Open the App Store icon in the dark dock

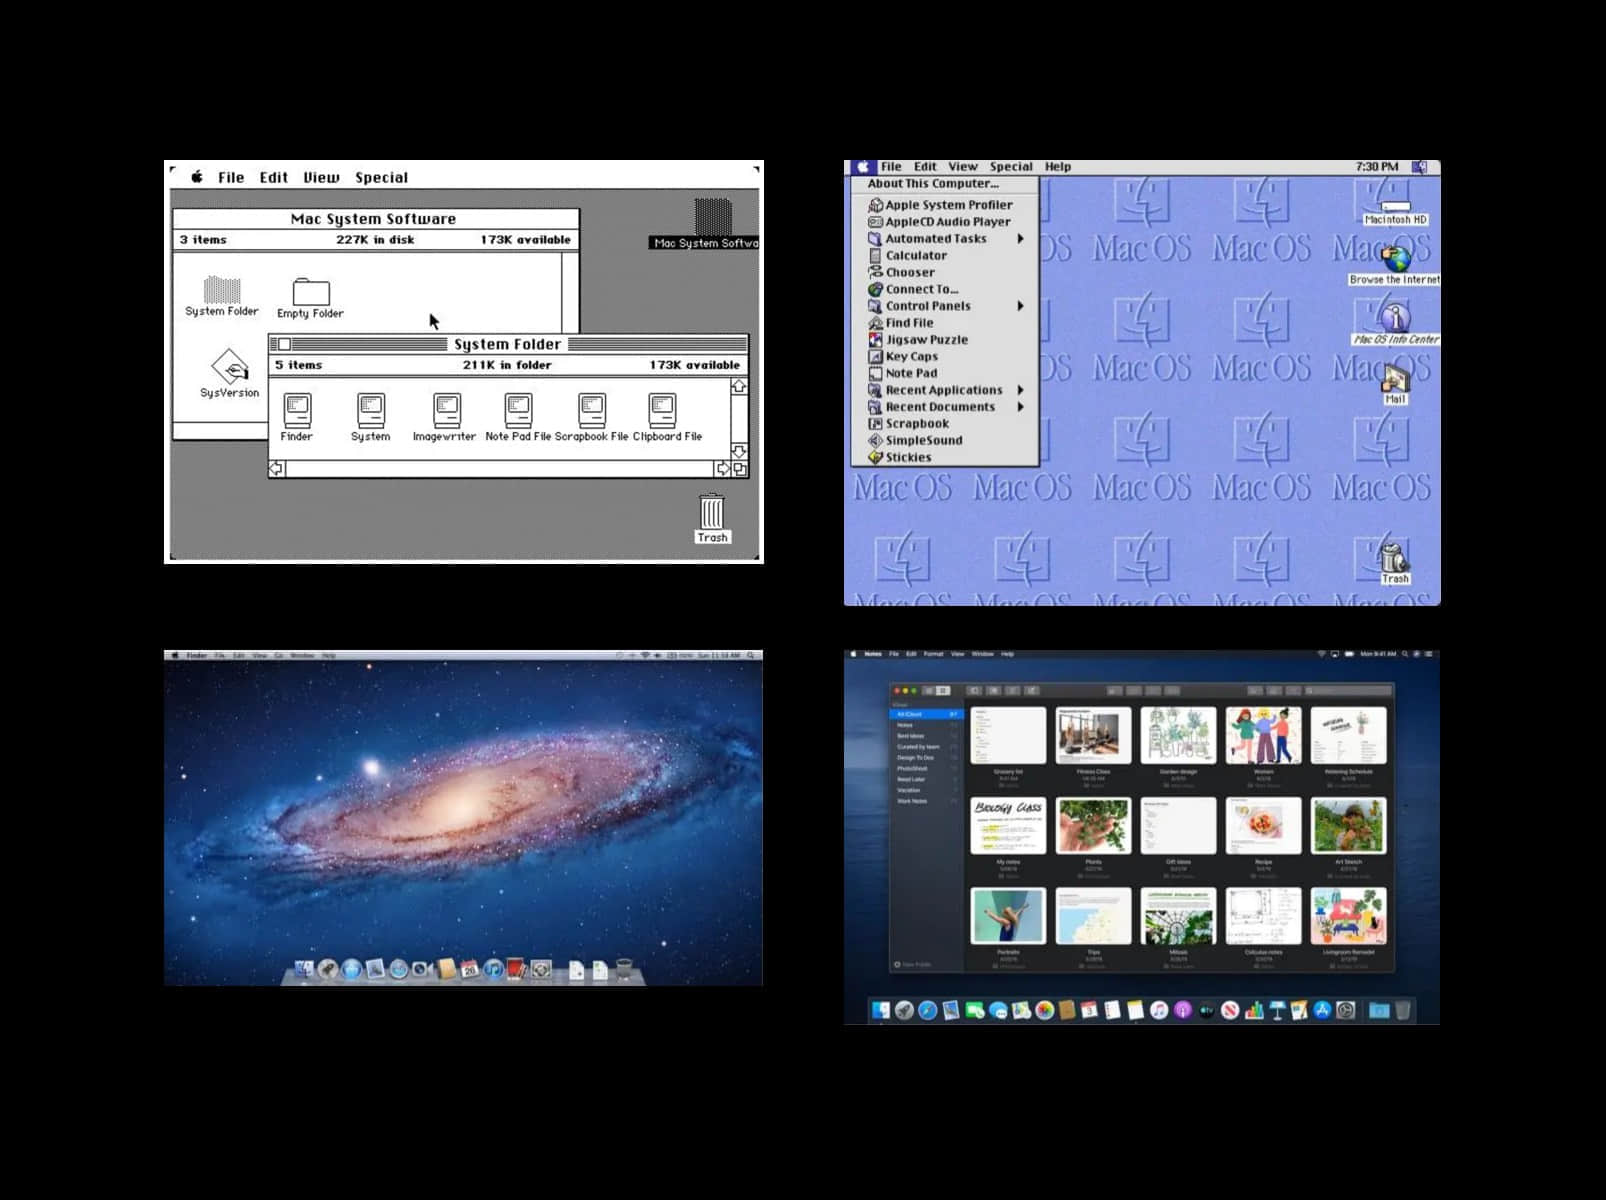tap(1322, 1011)
